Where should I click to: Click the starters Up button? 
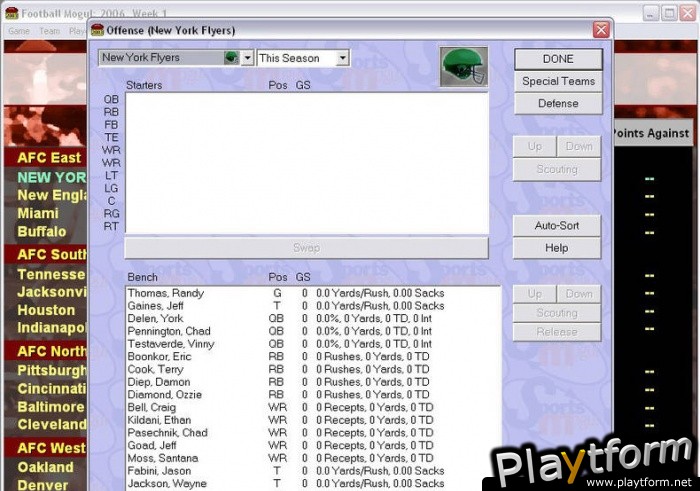pyautogui.click(x=535, y=146)
